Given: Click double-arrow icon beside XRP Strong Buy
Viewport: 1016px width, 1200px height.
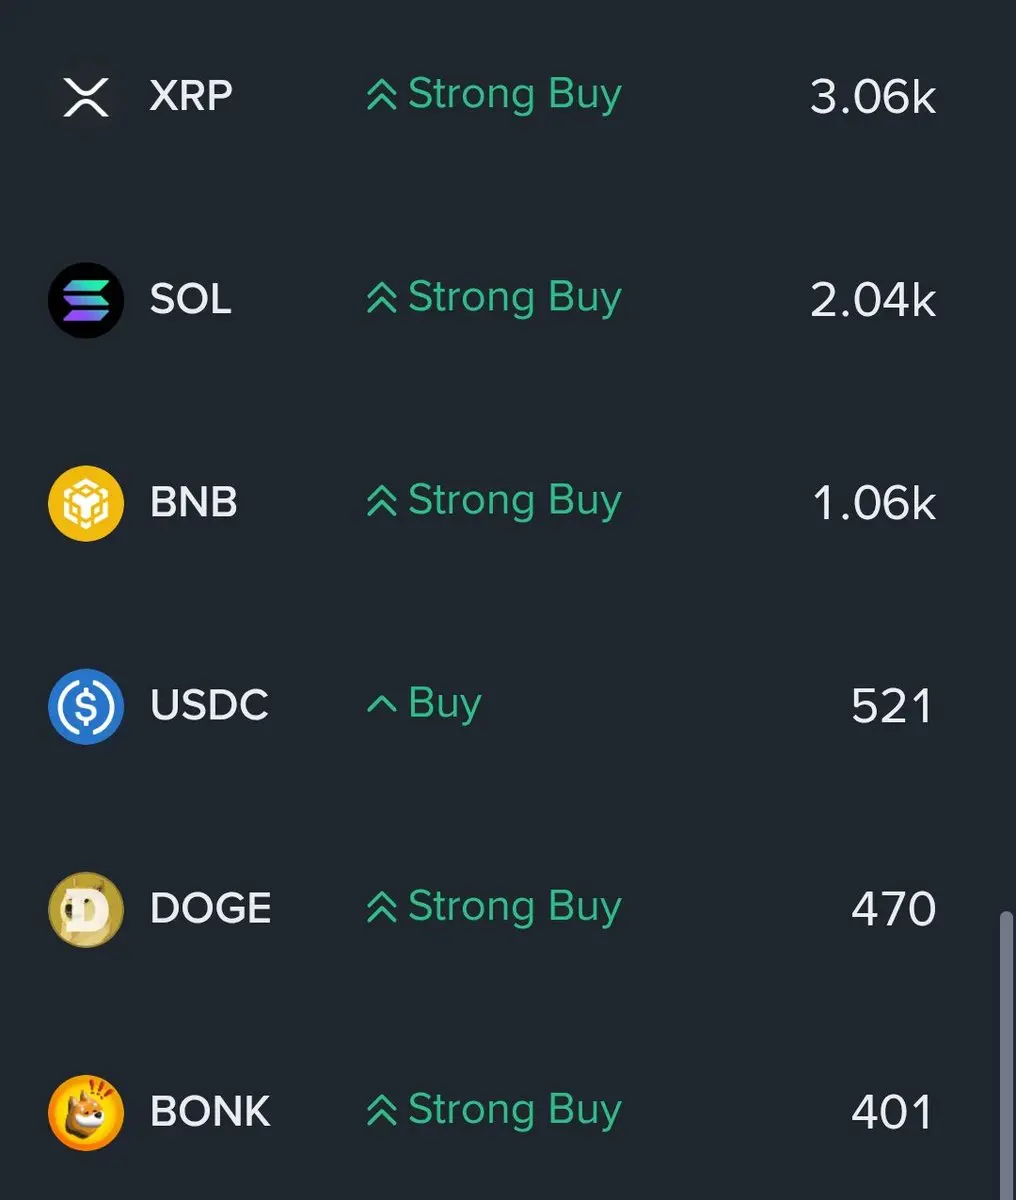Looking at the screenshot, I should pyautogui.click(x=382, y=95).
